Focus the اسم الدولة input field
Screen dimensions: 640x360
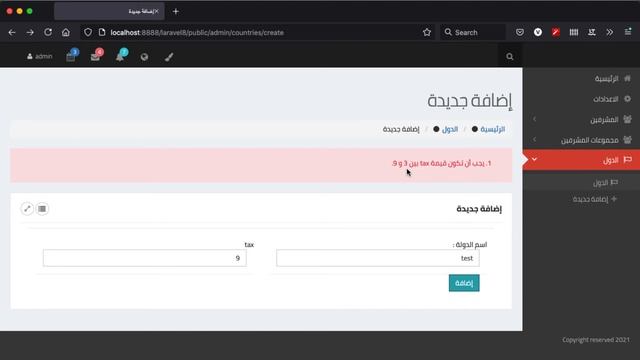(x=378, y=258)
